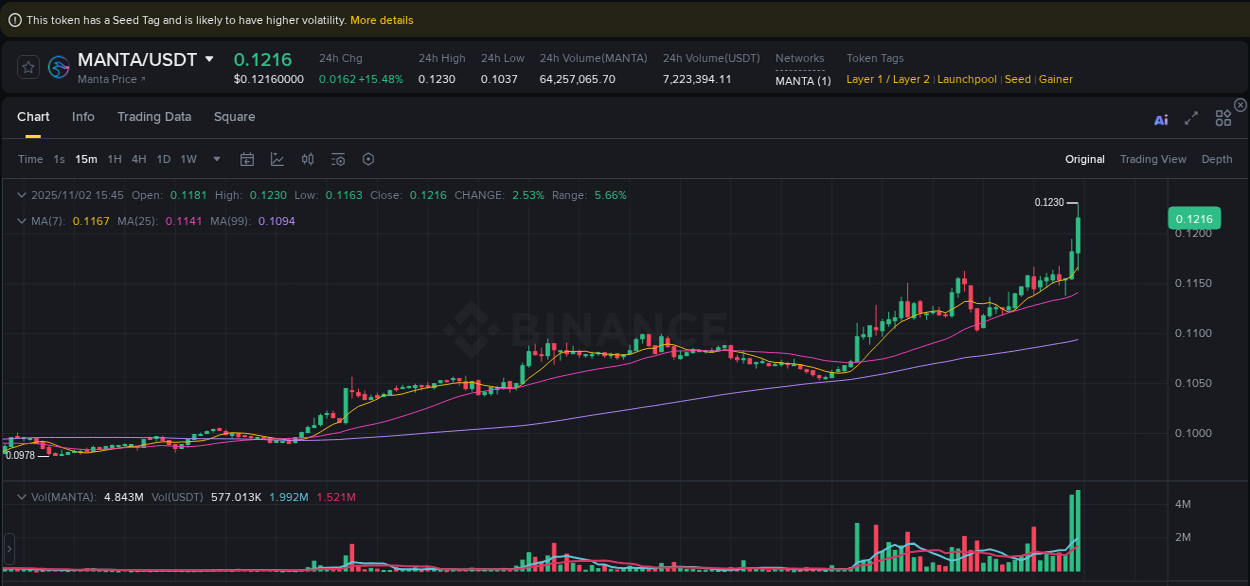Collapse the MA indicators row
Viewport: 1250px width, 586px height.
coord(21,220)
